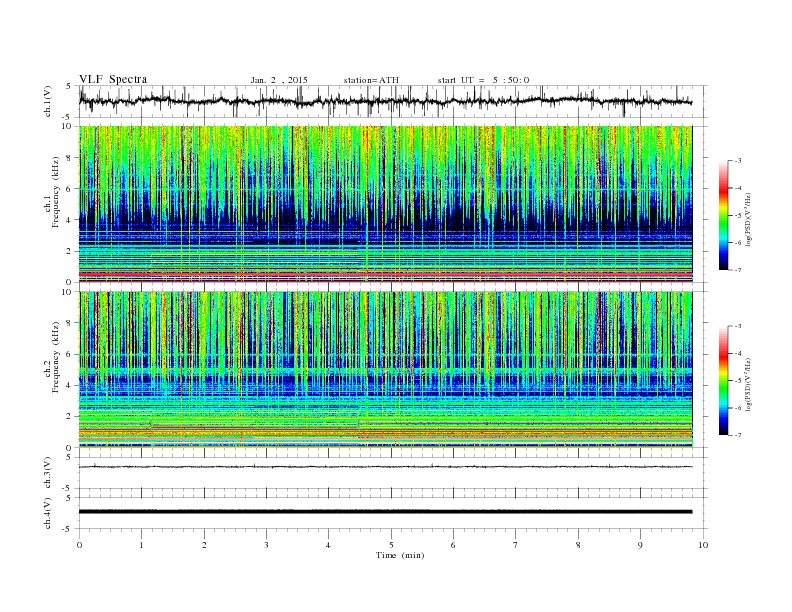Click the "ch.4(V)" axis label
792x612 pixels.
[48, 514]
